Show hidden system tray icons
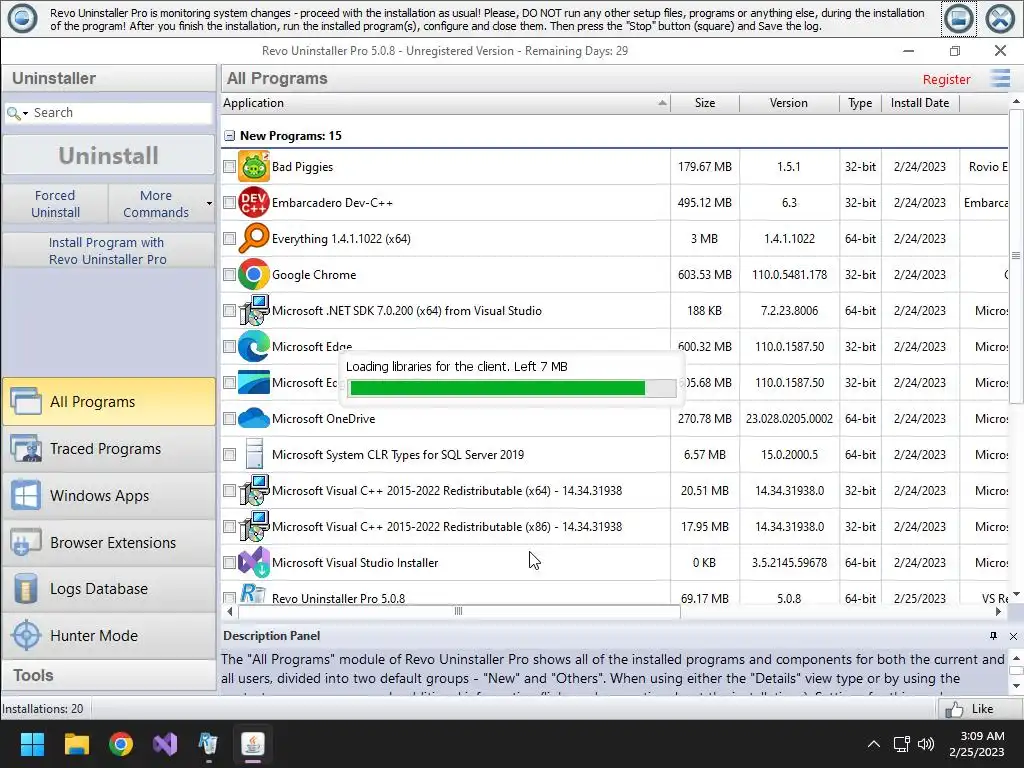Viewport: 1024px width, 768px height. (x=873, y=744)
